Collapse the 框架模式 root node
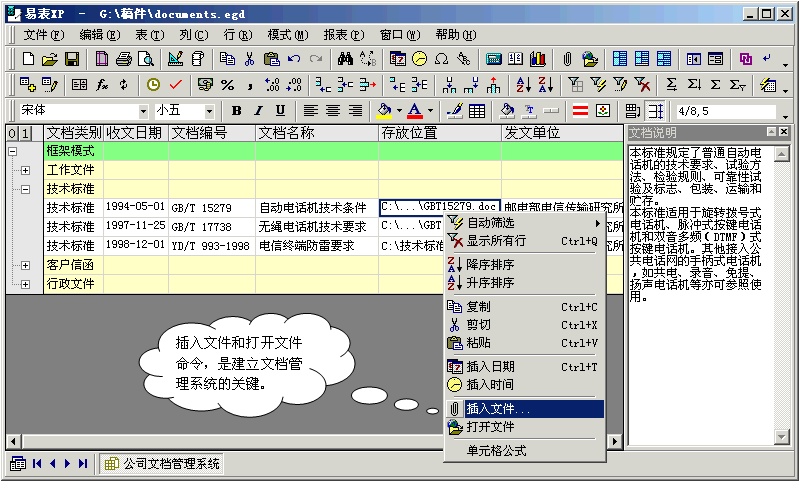Image resolution: width=800 pixels, height=482 pixels. tap(12, 151)
